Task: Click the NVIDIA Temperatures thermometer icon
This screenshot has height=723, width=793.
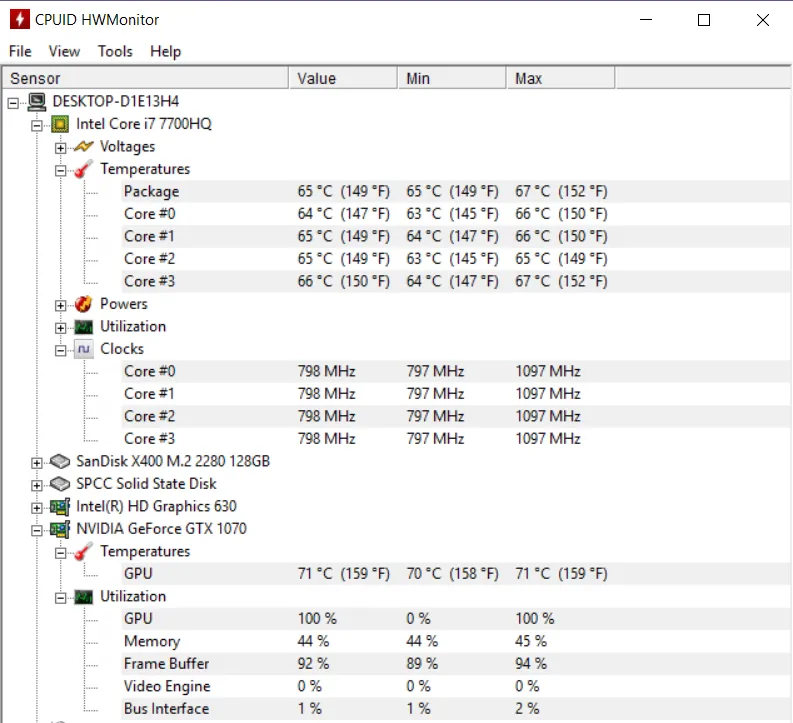Action: [84, 552]
